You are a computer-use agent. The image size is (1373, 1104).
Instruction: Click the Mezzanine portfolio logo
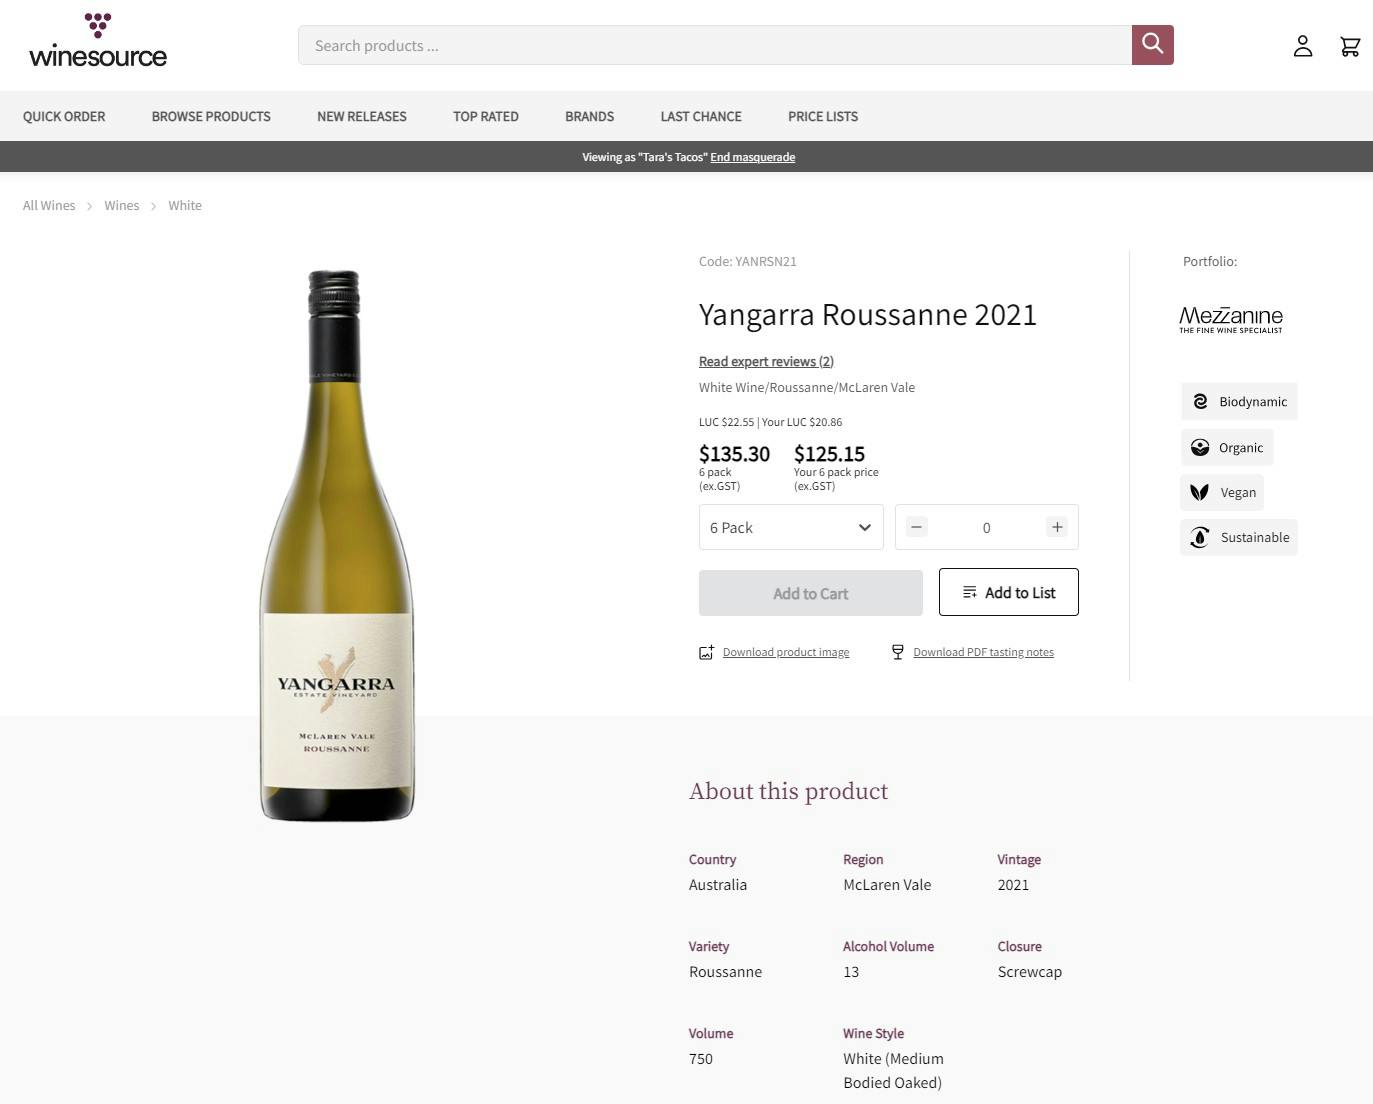[x=1230, y=320]
